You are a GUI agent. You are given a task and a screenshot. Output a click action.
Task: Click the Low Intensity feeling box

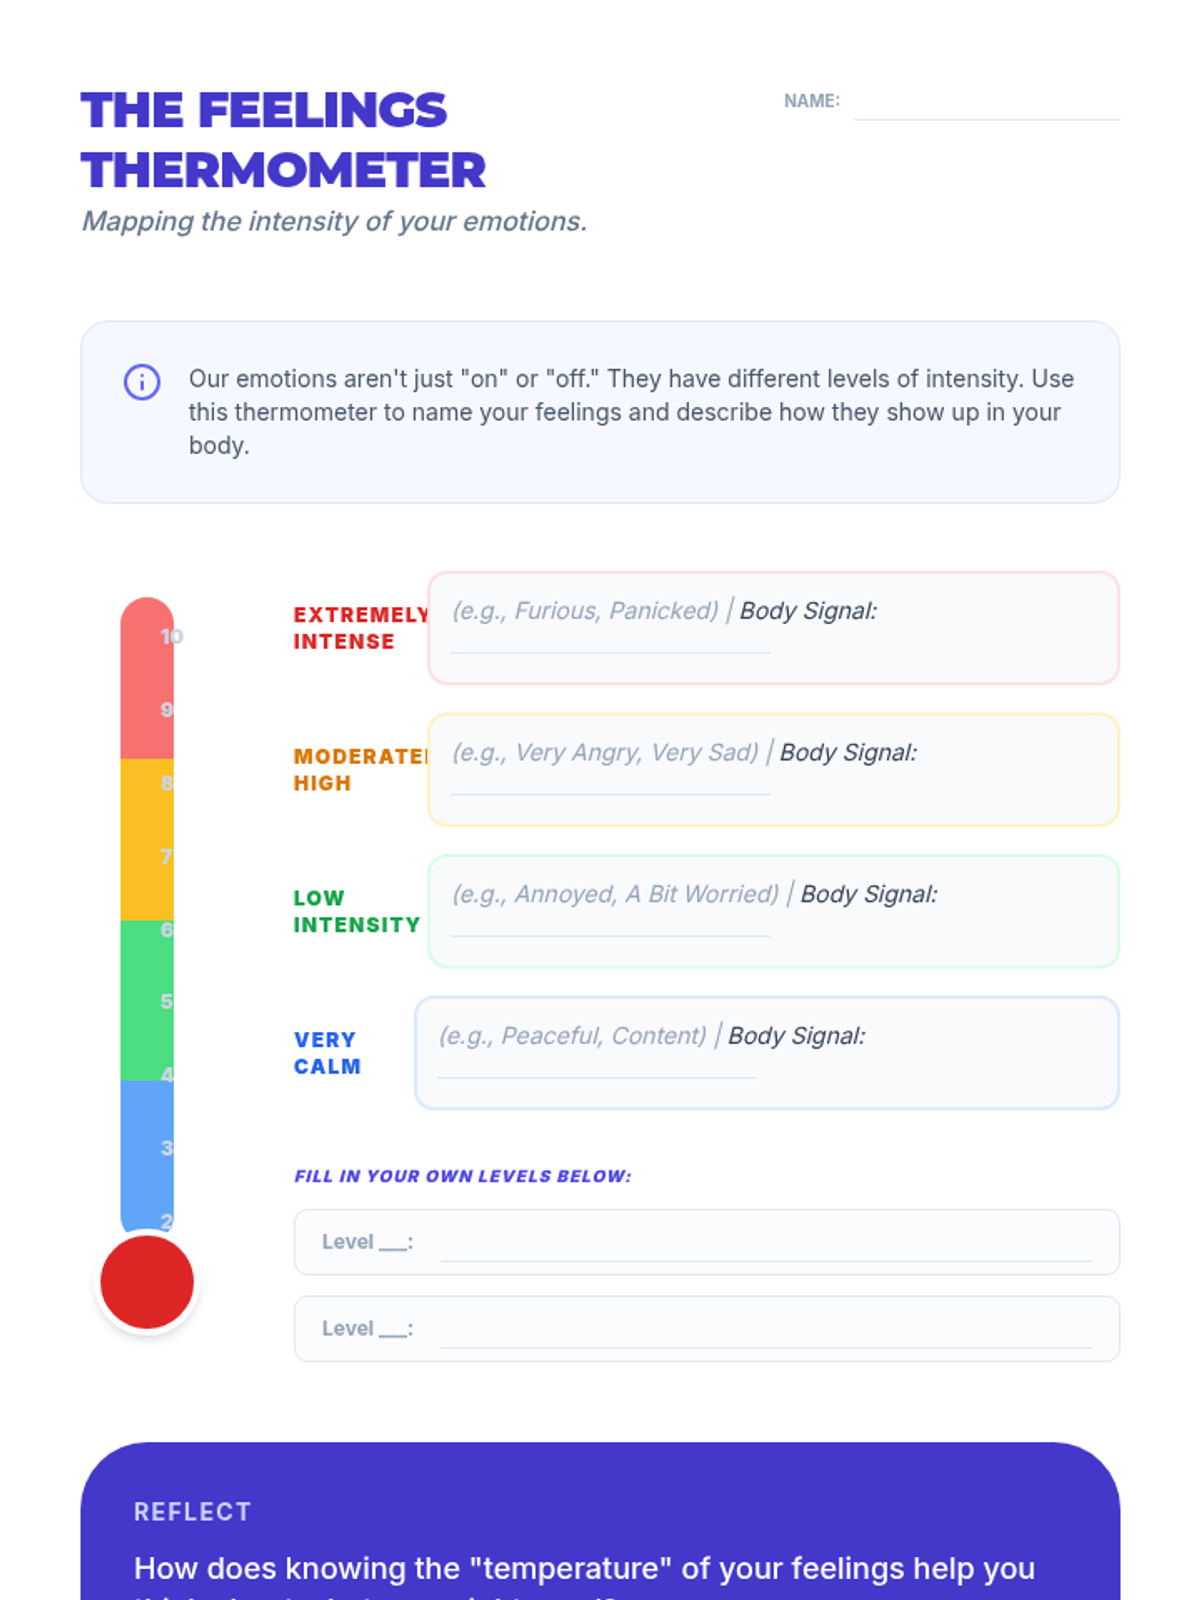[773, 911]
